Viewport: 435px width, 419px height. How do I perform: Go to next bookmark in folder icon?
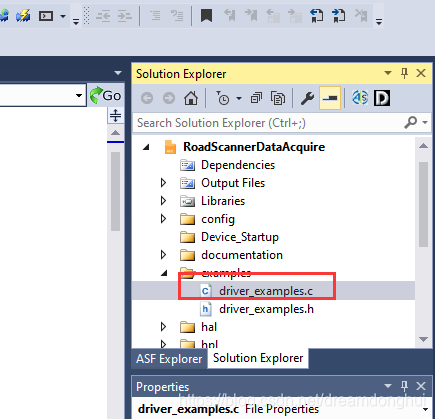pos(295,16)
